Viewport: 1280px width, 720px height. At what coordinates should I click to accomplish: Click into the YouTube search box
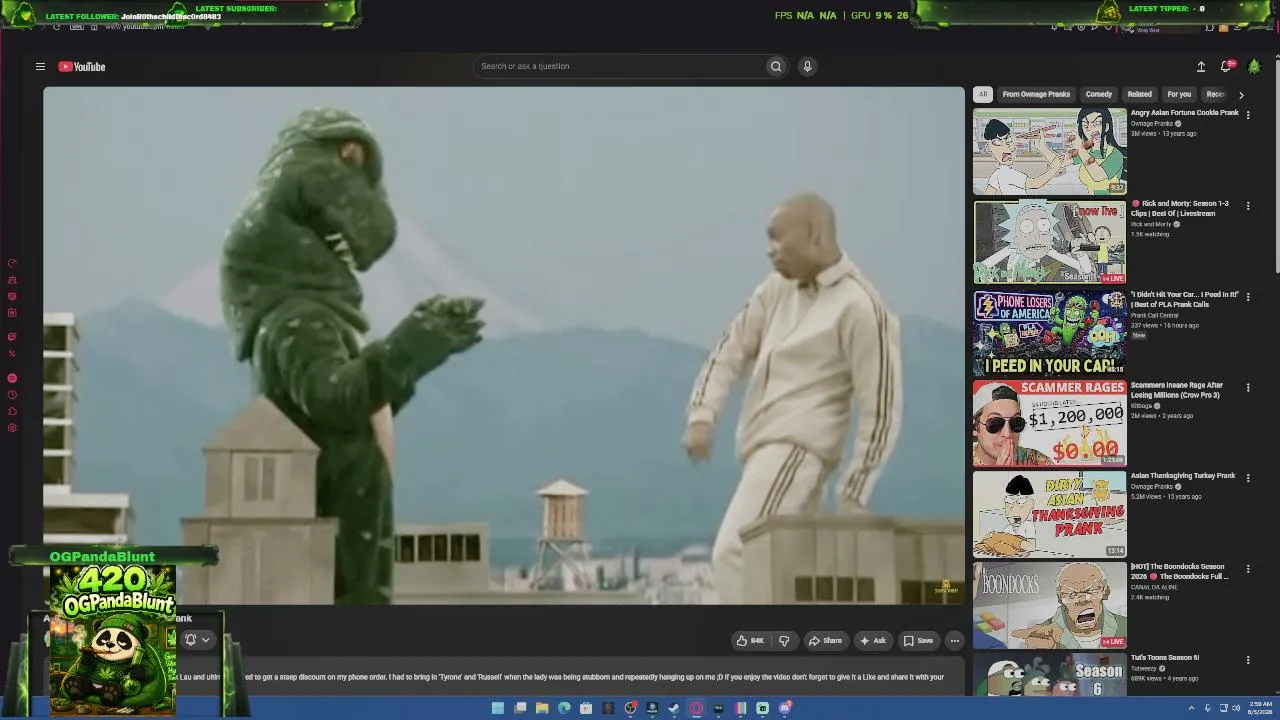pyautogui.click(x=620, y=66)
